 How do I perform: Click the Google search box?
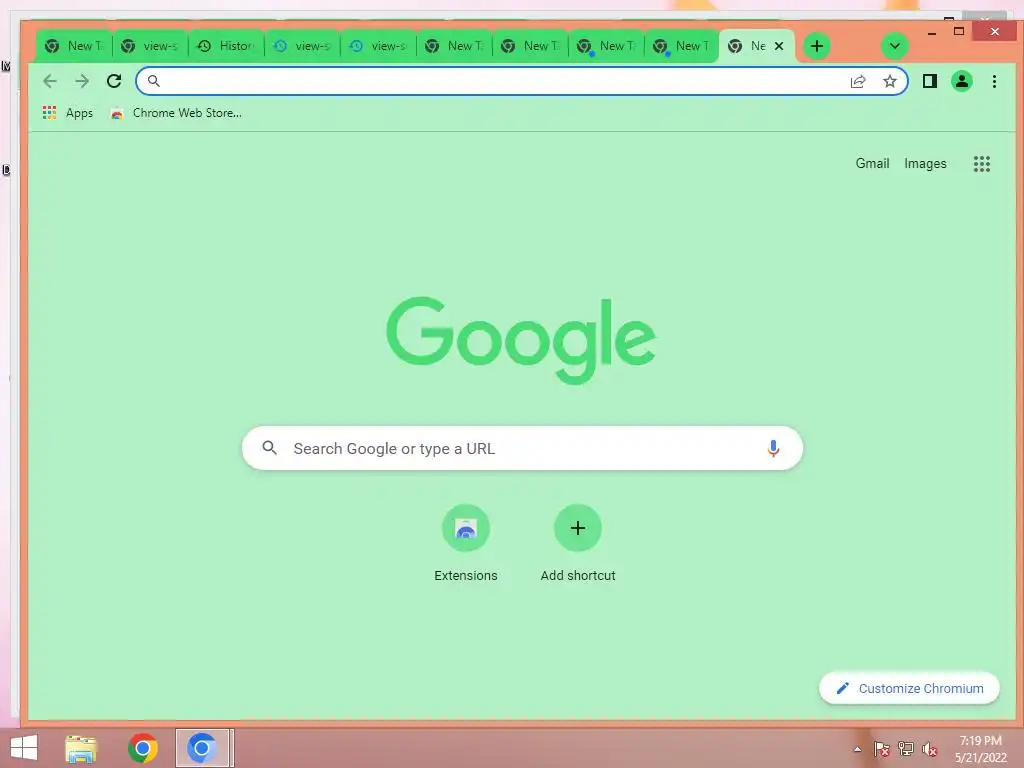point(522,448)
